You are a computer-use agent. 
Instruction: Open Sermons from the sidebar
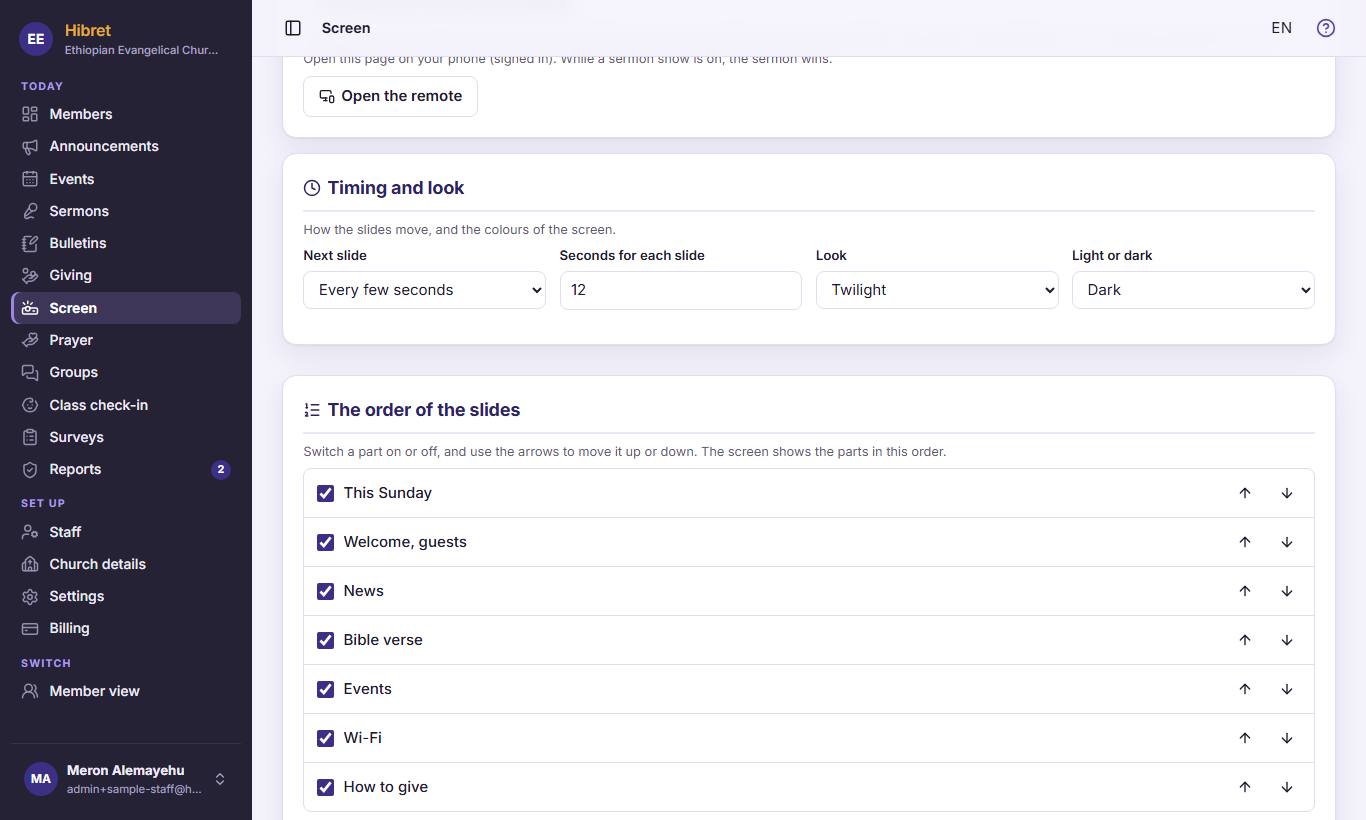click(126, 211)
